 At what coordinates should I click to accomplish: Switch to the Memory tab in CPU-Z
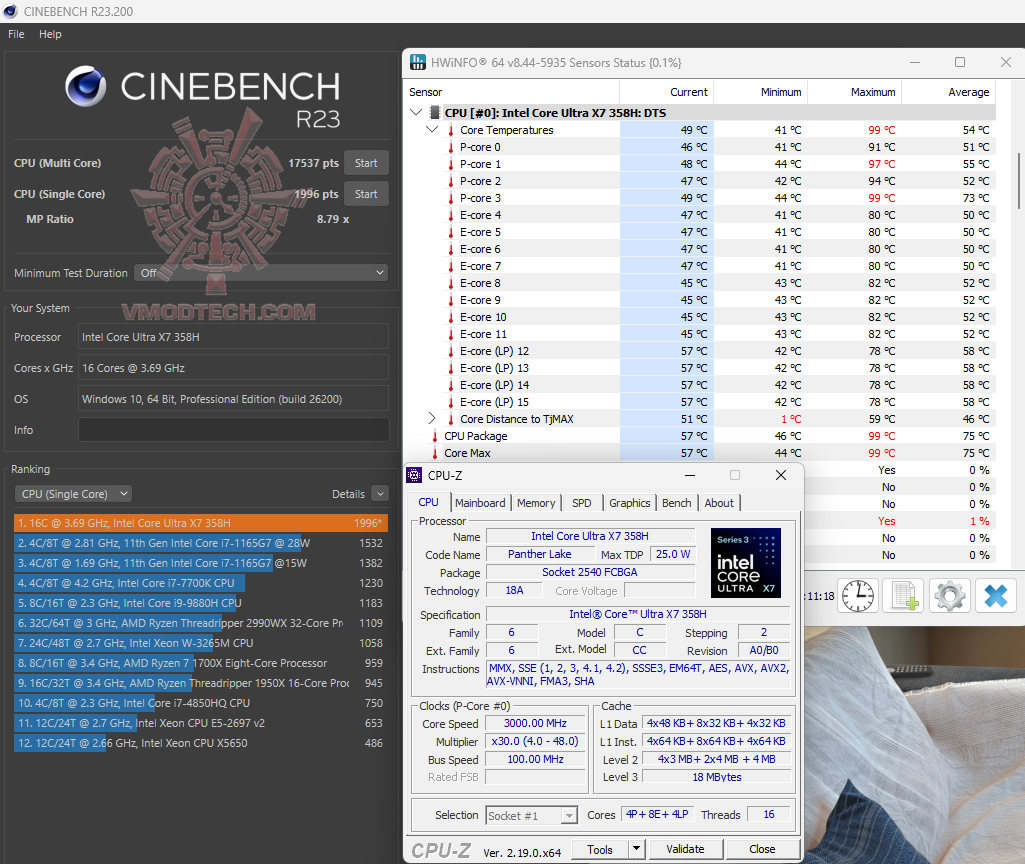pyautogui.click(x=536, y=503)
